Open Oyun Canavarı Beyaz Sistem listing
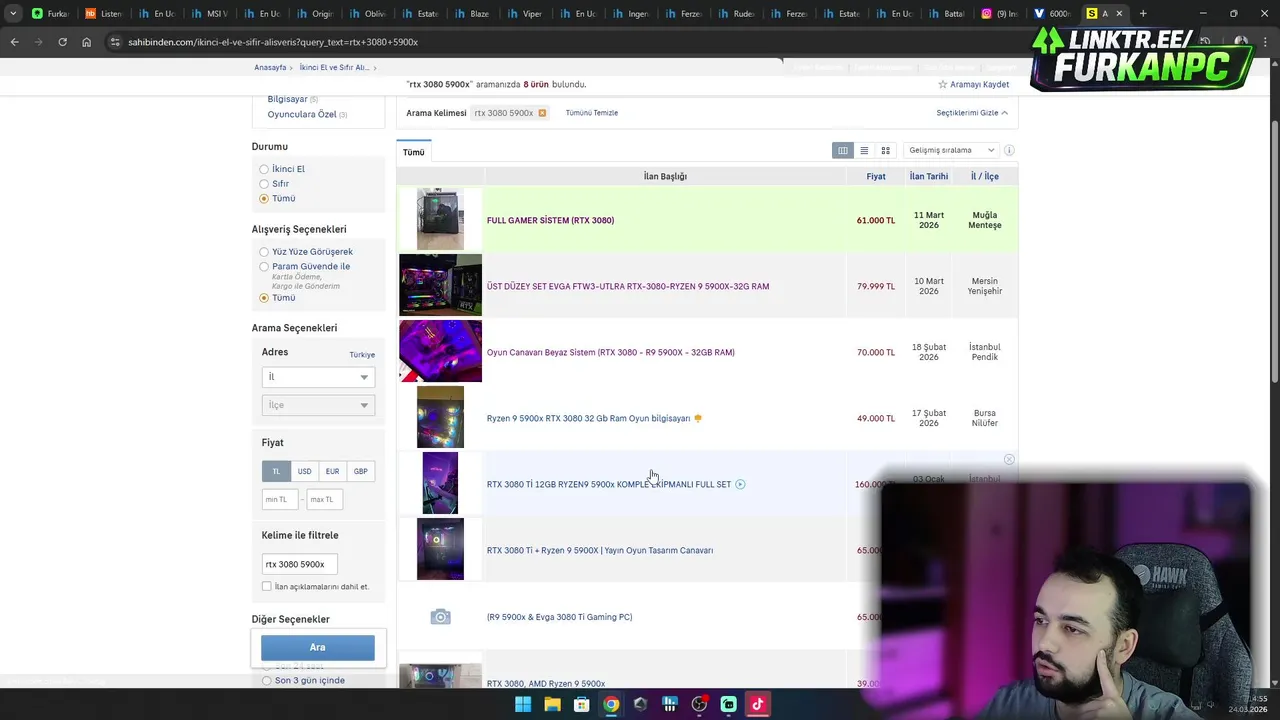Screen dimensions: 1280x720 610,352
